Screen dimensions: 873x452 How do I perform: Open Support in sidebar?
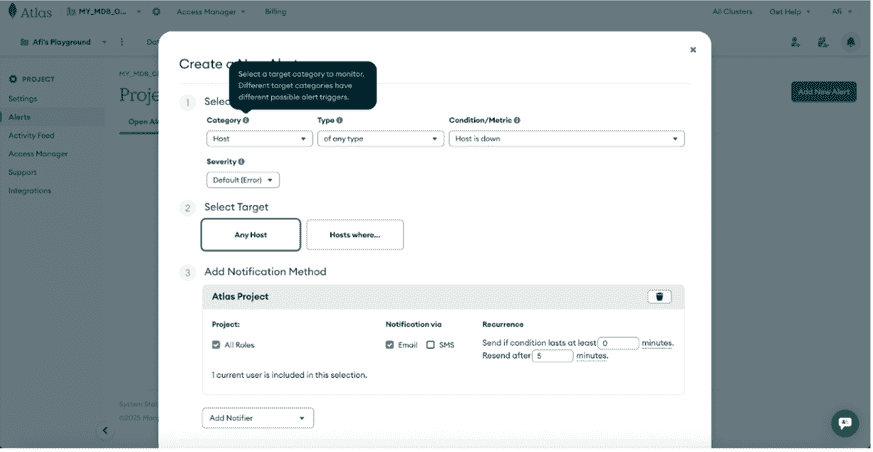tap(22, 173)
